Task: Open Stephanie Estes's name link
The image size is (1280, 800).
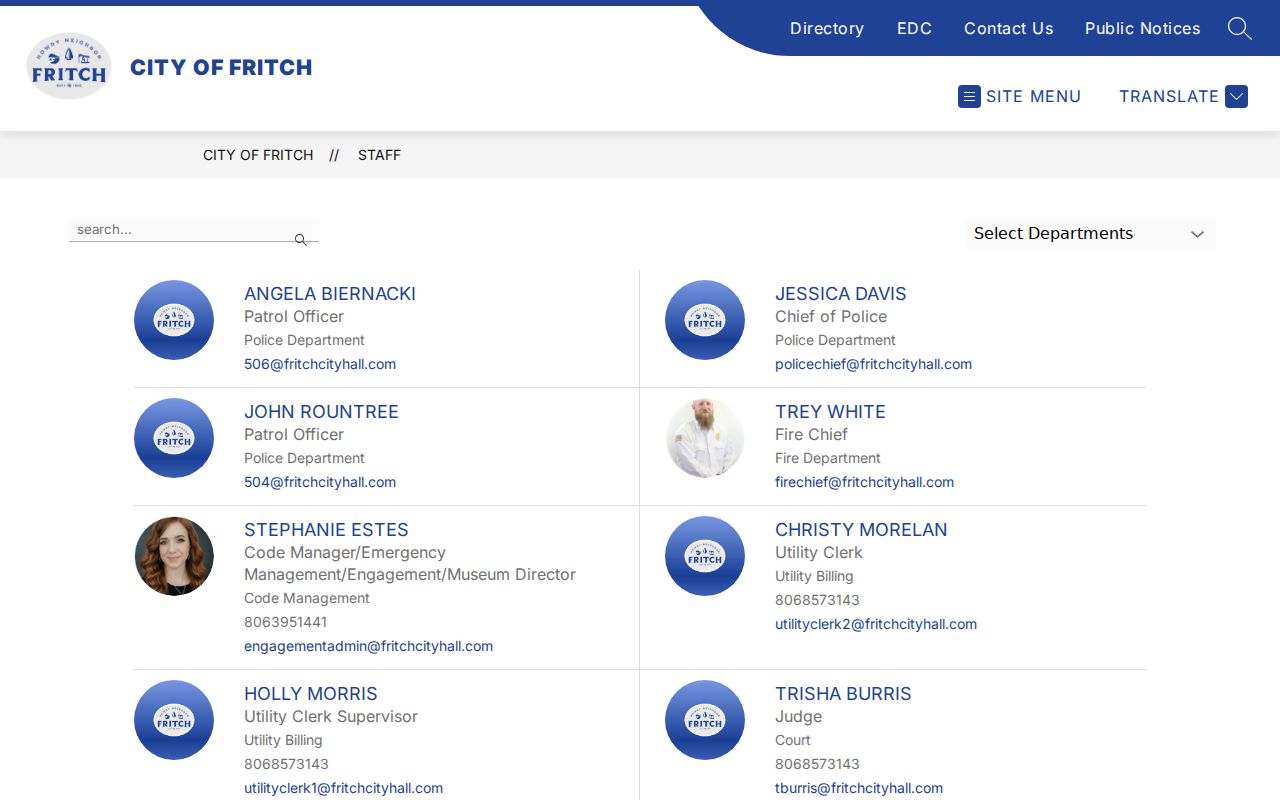Action: click(326, 530)
